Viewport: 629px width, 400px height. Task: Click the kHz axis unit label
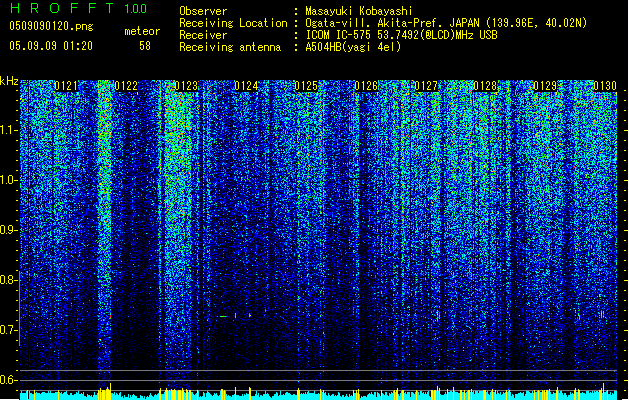9,81
